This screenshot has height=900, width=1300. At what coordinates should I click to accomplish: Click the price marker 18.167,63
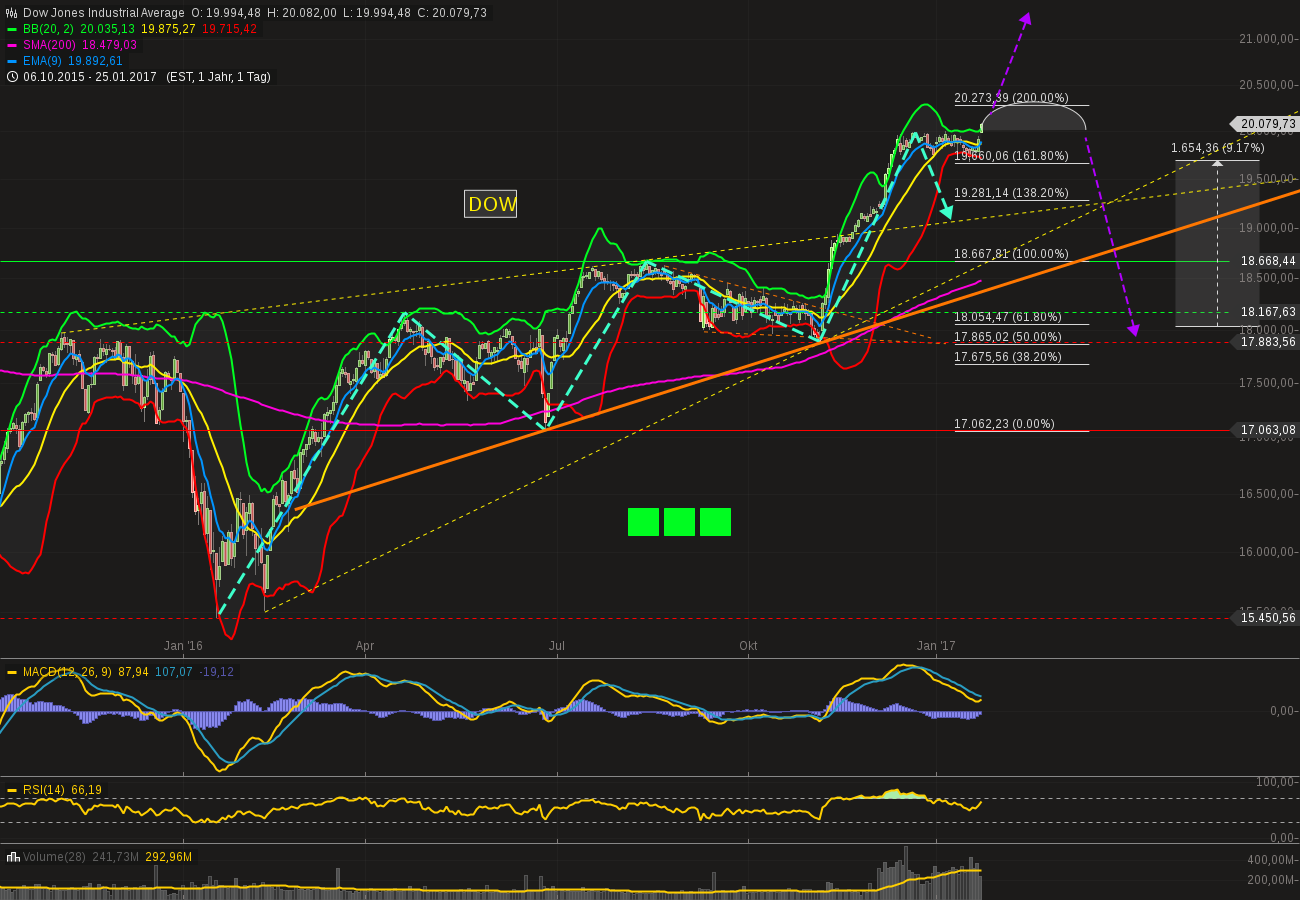(x=1267, y=312)
